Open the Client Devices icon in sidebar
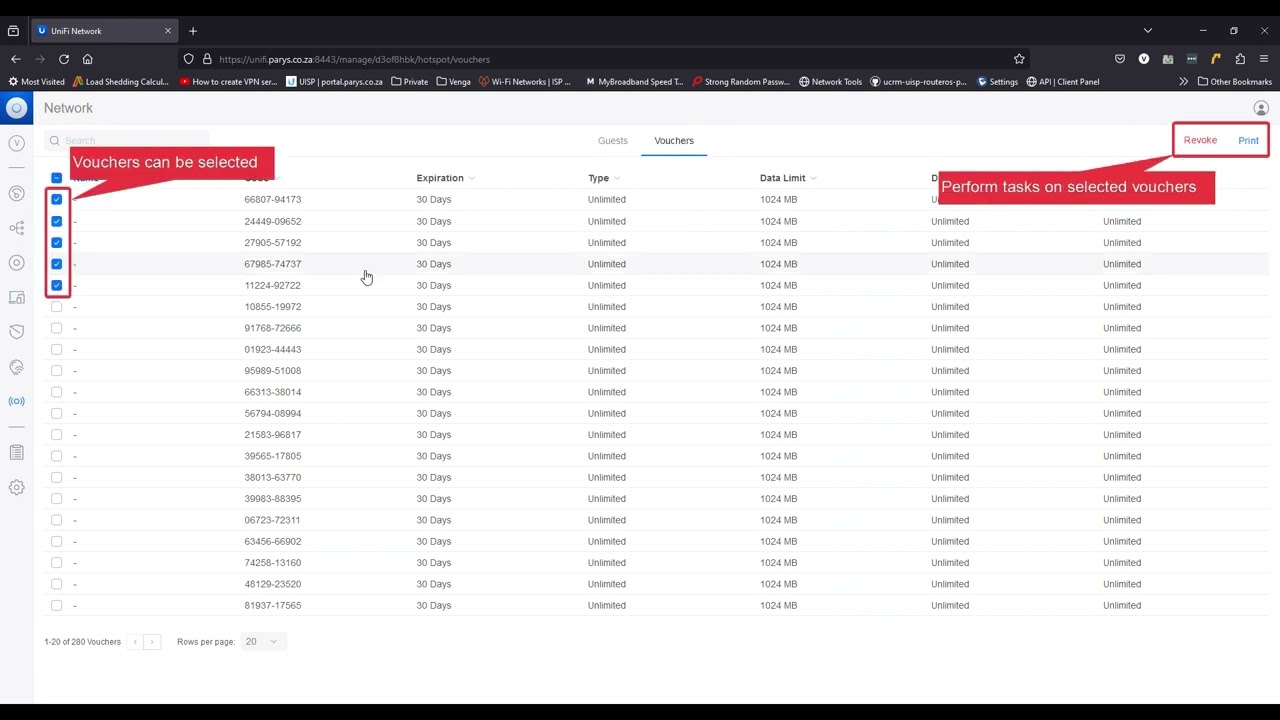 coord(16,297)
